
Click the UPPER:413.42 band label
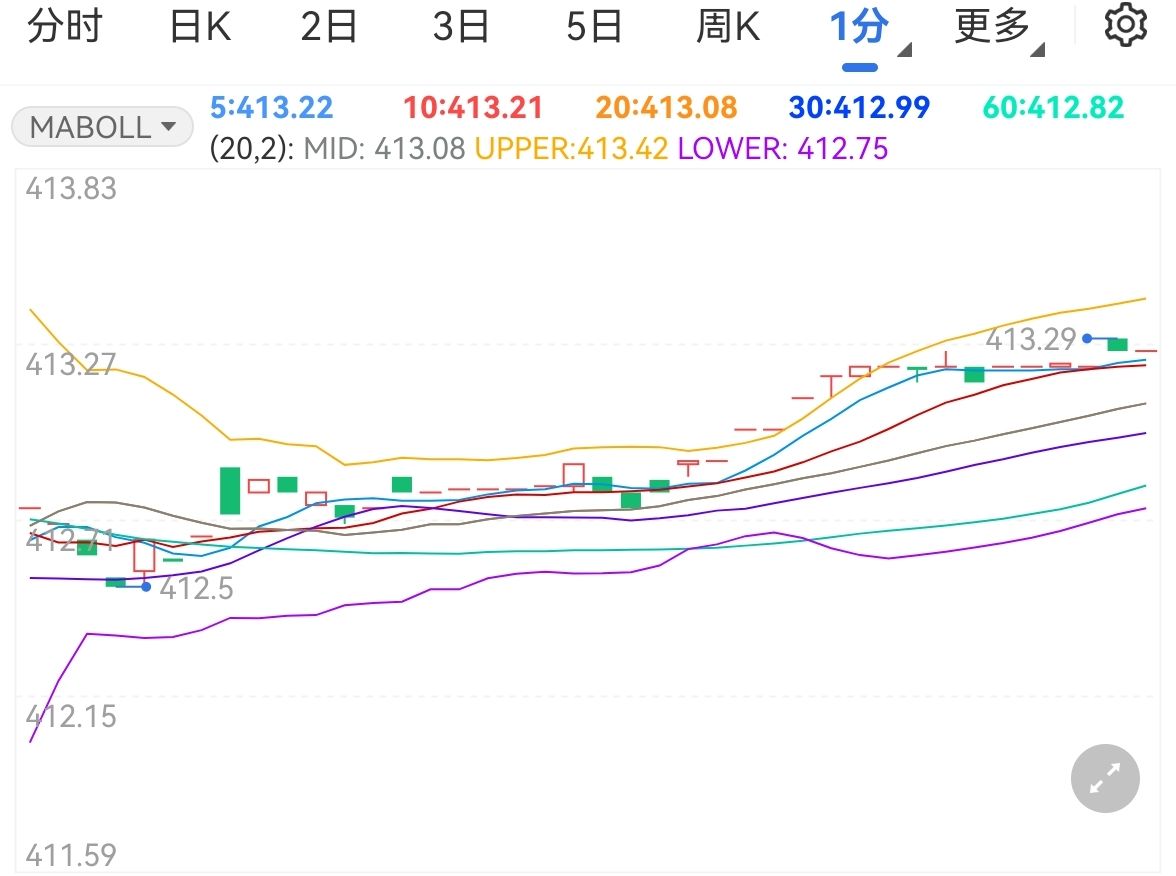(572, 148)
